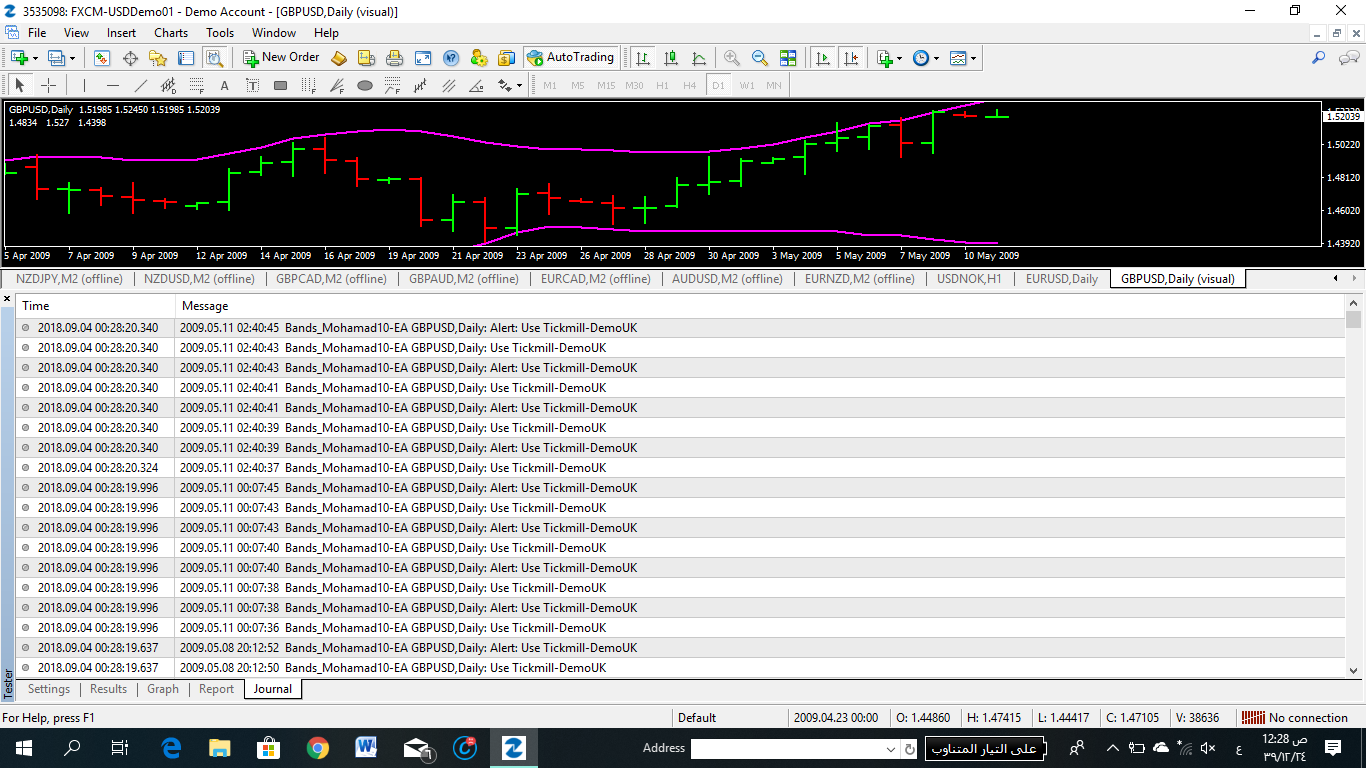Pick the Text label (A) tool
The height and width of the screenshot is (768, 1366).
[224, 85]
